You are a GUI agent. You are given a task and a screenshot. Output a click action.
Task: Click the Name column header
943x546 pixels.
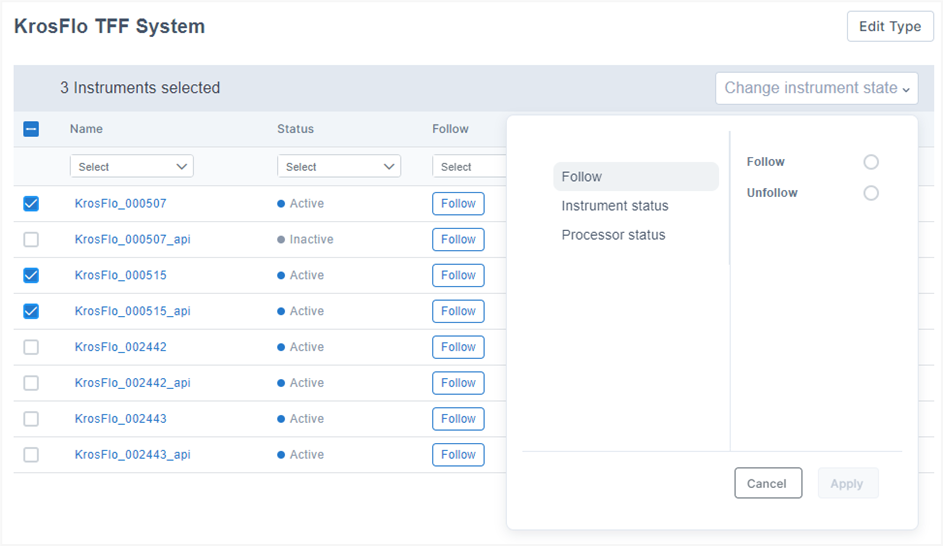point(86,129)
